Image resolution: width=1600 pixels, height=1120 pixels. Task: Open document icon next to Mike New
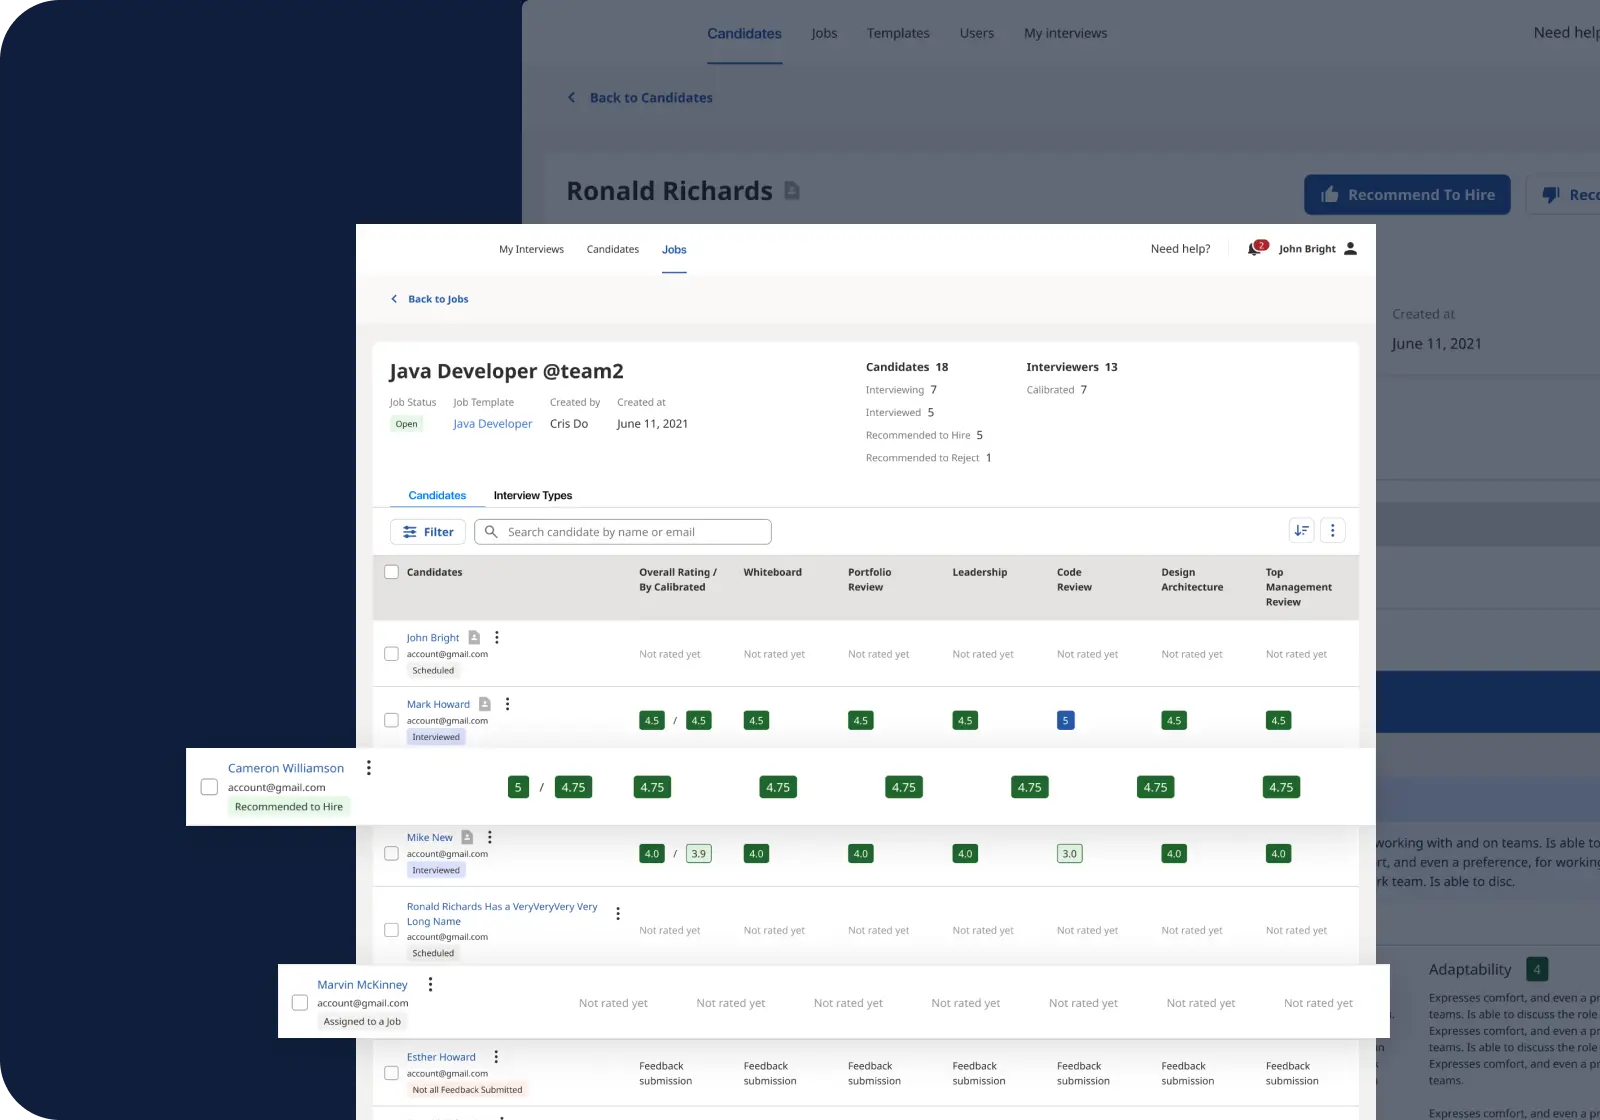467,838
